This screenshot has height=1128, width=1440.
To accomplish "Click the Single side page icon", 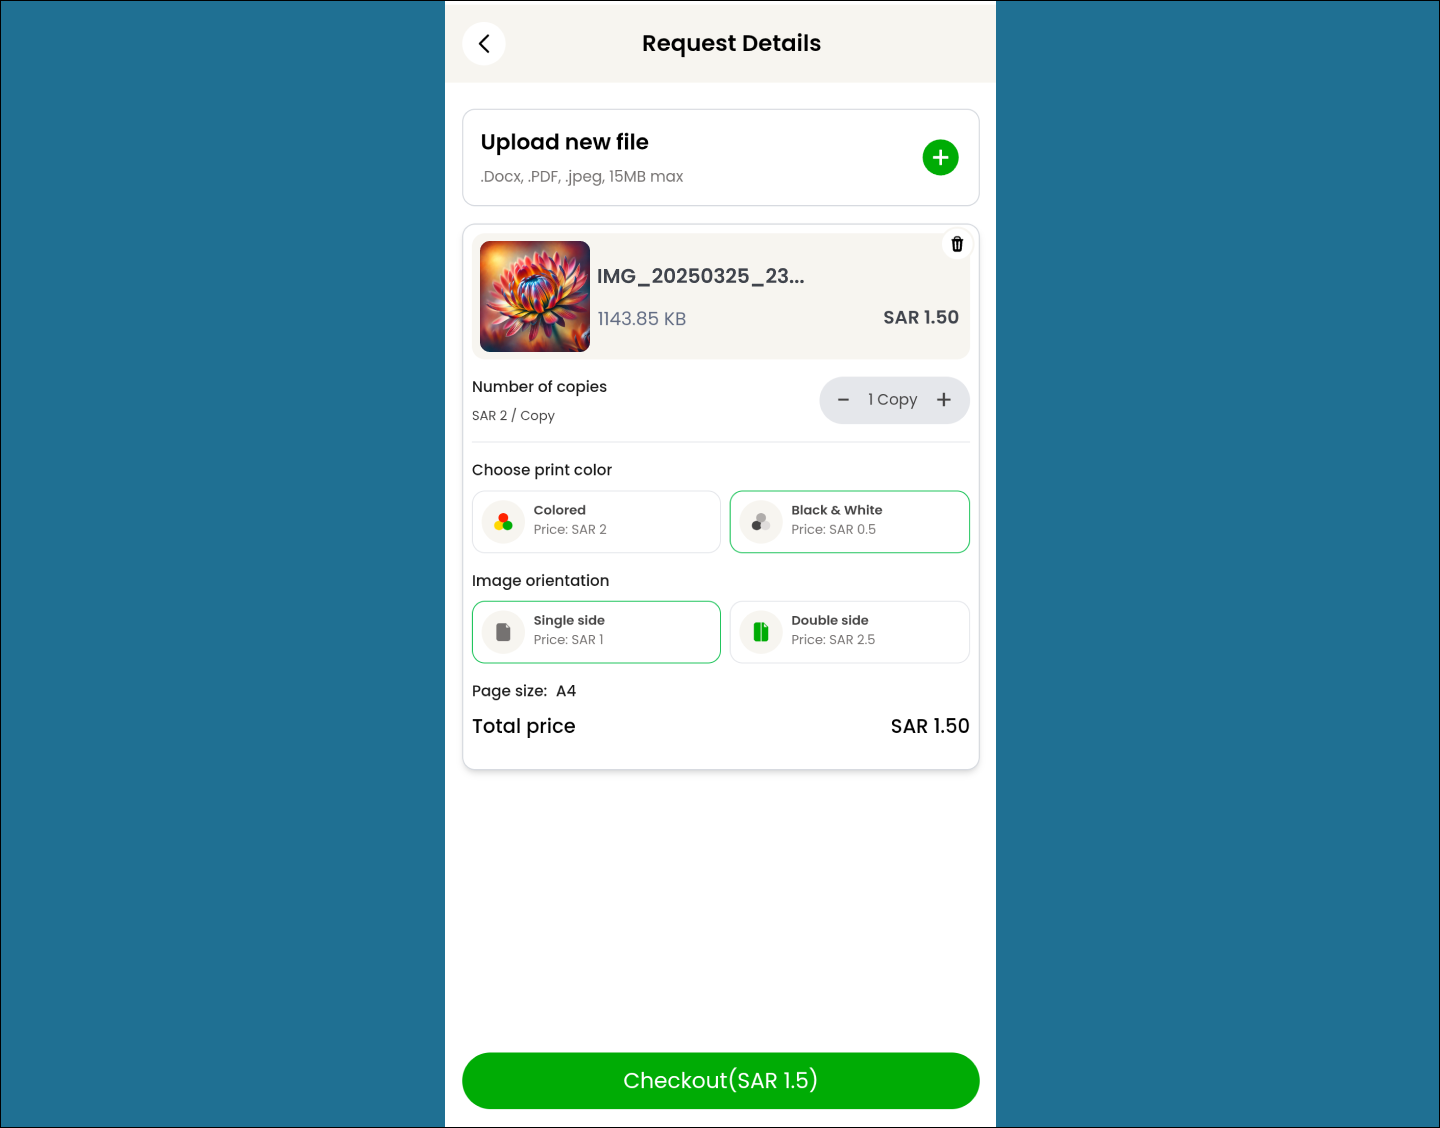I will (503, 632).
